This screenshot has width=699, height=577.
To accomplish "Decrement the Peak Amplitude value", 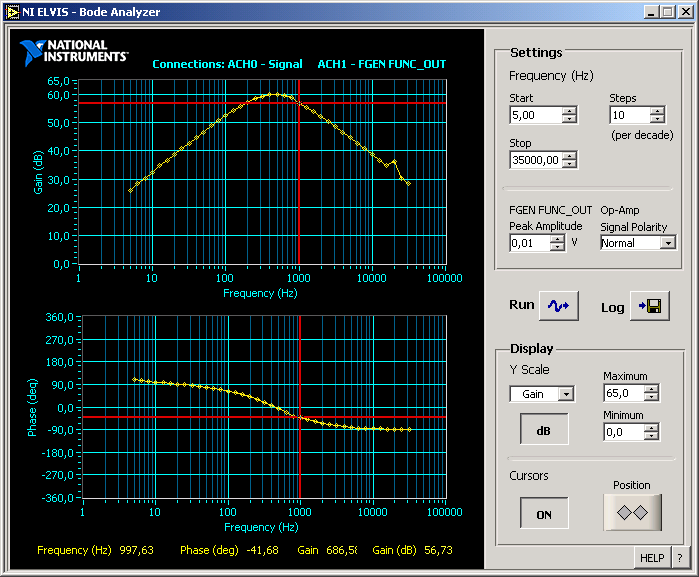I will click(x=557, y=247).
